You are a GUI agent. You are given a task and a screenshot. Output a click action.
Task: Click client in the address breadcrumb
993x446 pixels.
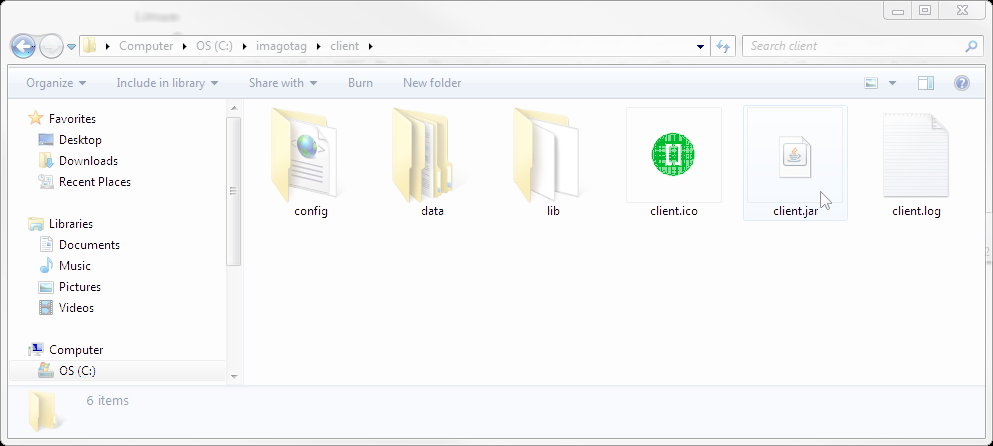coord(345,46)
